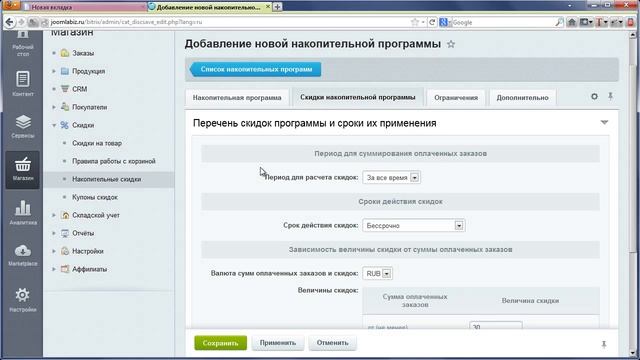Switch to the Новая вкладка browser tab
The height and width of the screenshot is (360, 640).
point(84,7)
